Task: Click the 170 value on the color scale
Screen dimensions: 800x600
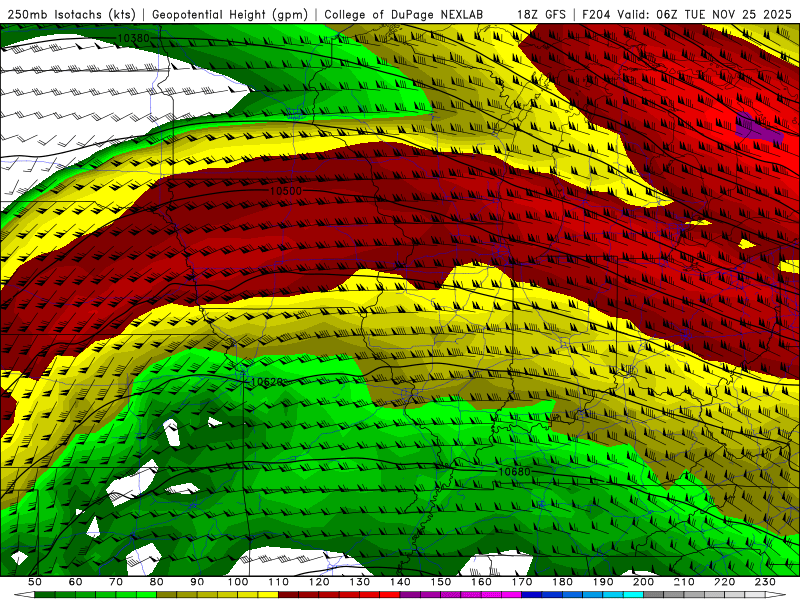Action: 522,582
